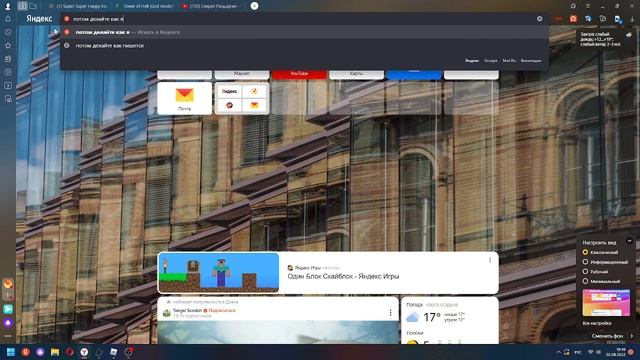
Task: Create a new tab group
Action: point(33,6)
